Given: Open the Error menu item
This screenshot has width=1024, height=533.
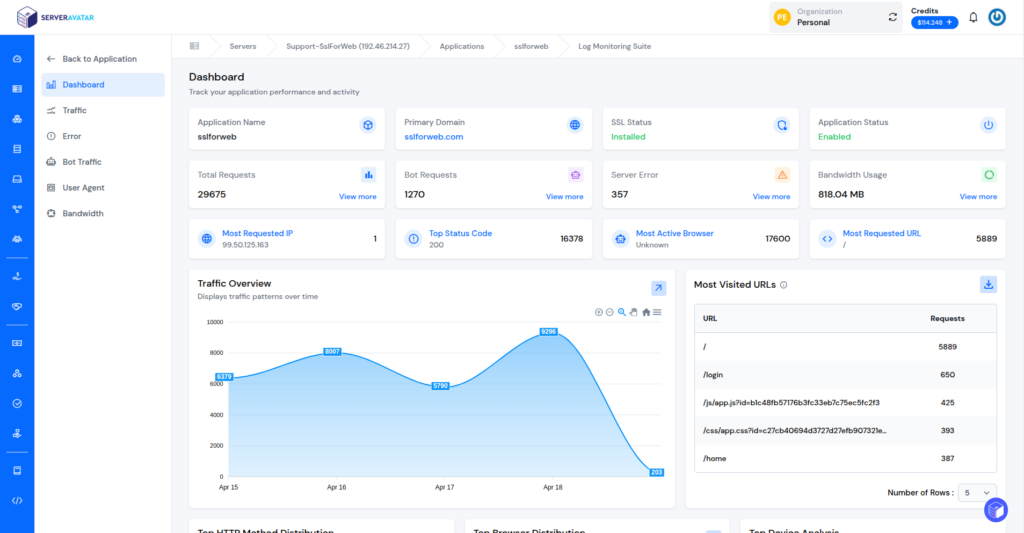Looking at the screenshot, I should (x=103, y=137).
